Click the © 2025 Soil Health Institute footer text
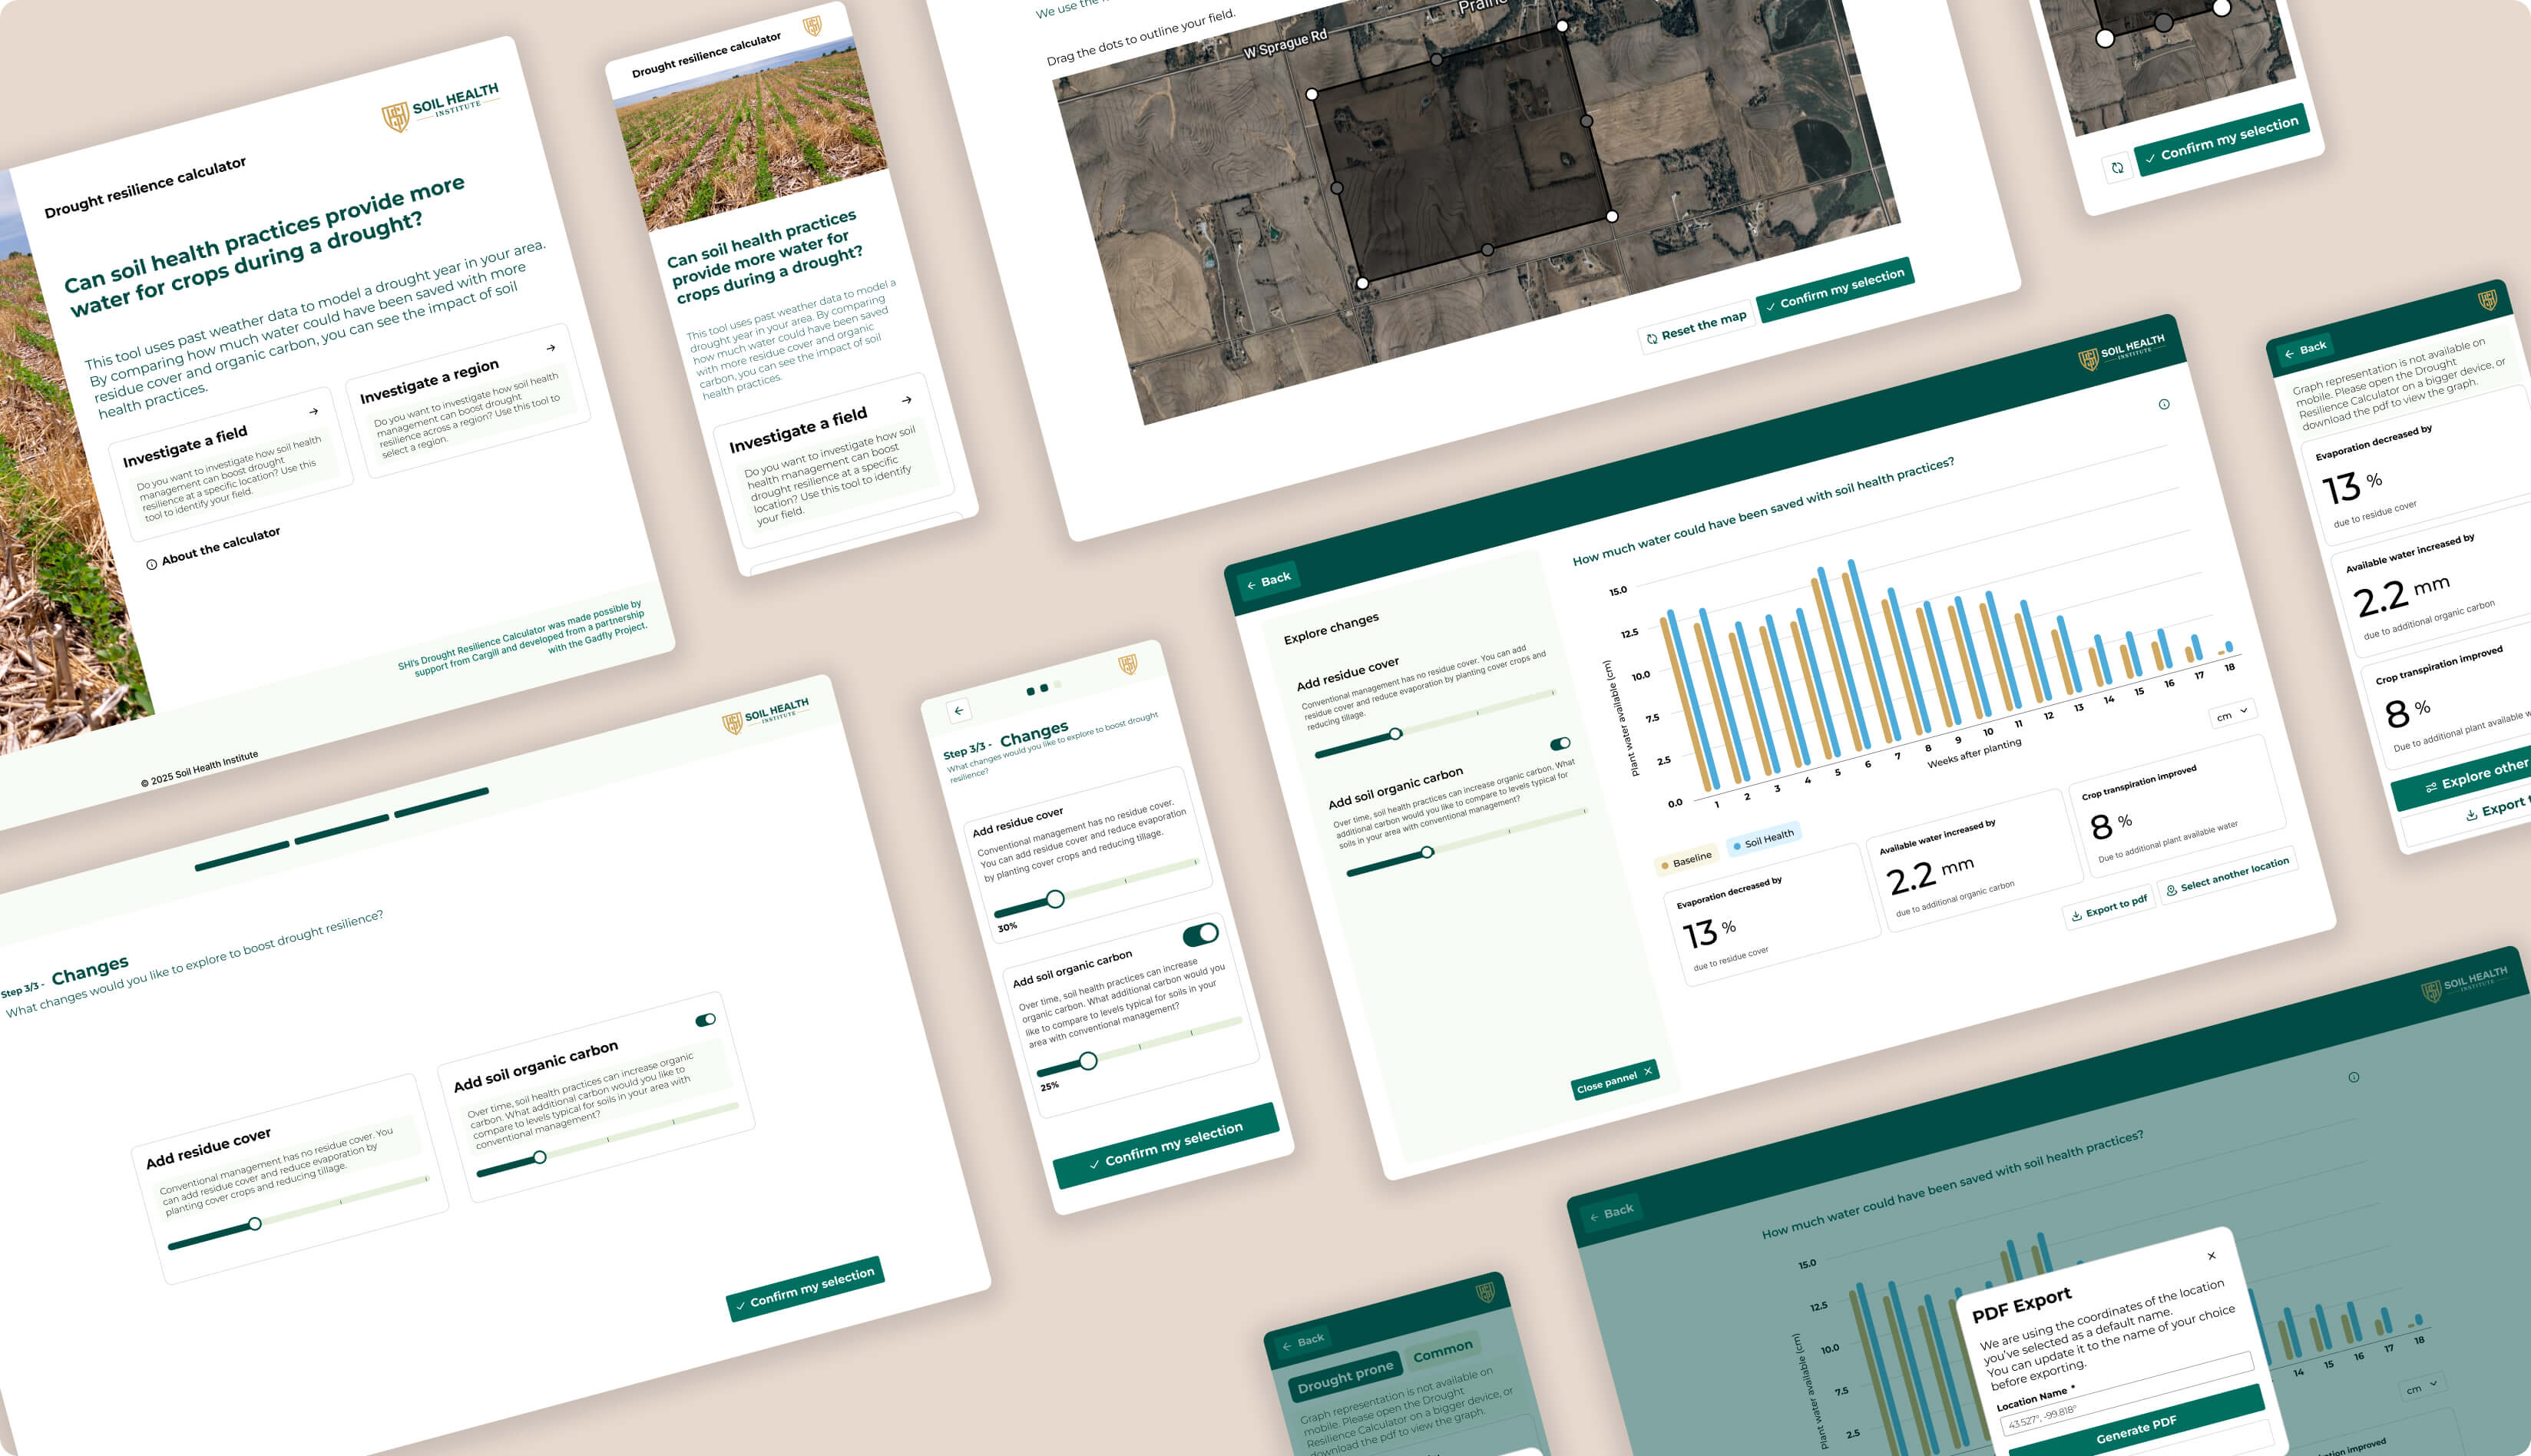Screen dimensions: 2531x1456 pyautogui.click(x=199, y=767)
